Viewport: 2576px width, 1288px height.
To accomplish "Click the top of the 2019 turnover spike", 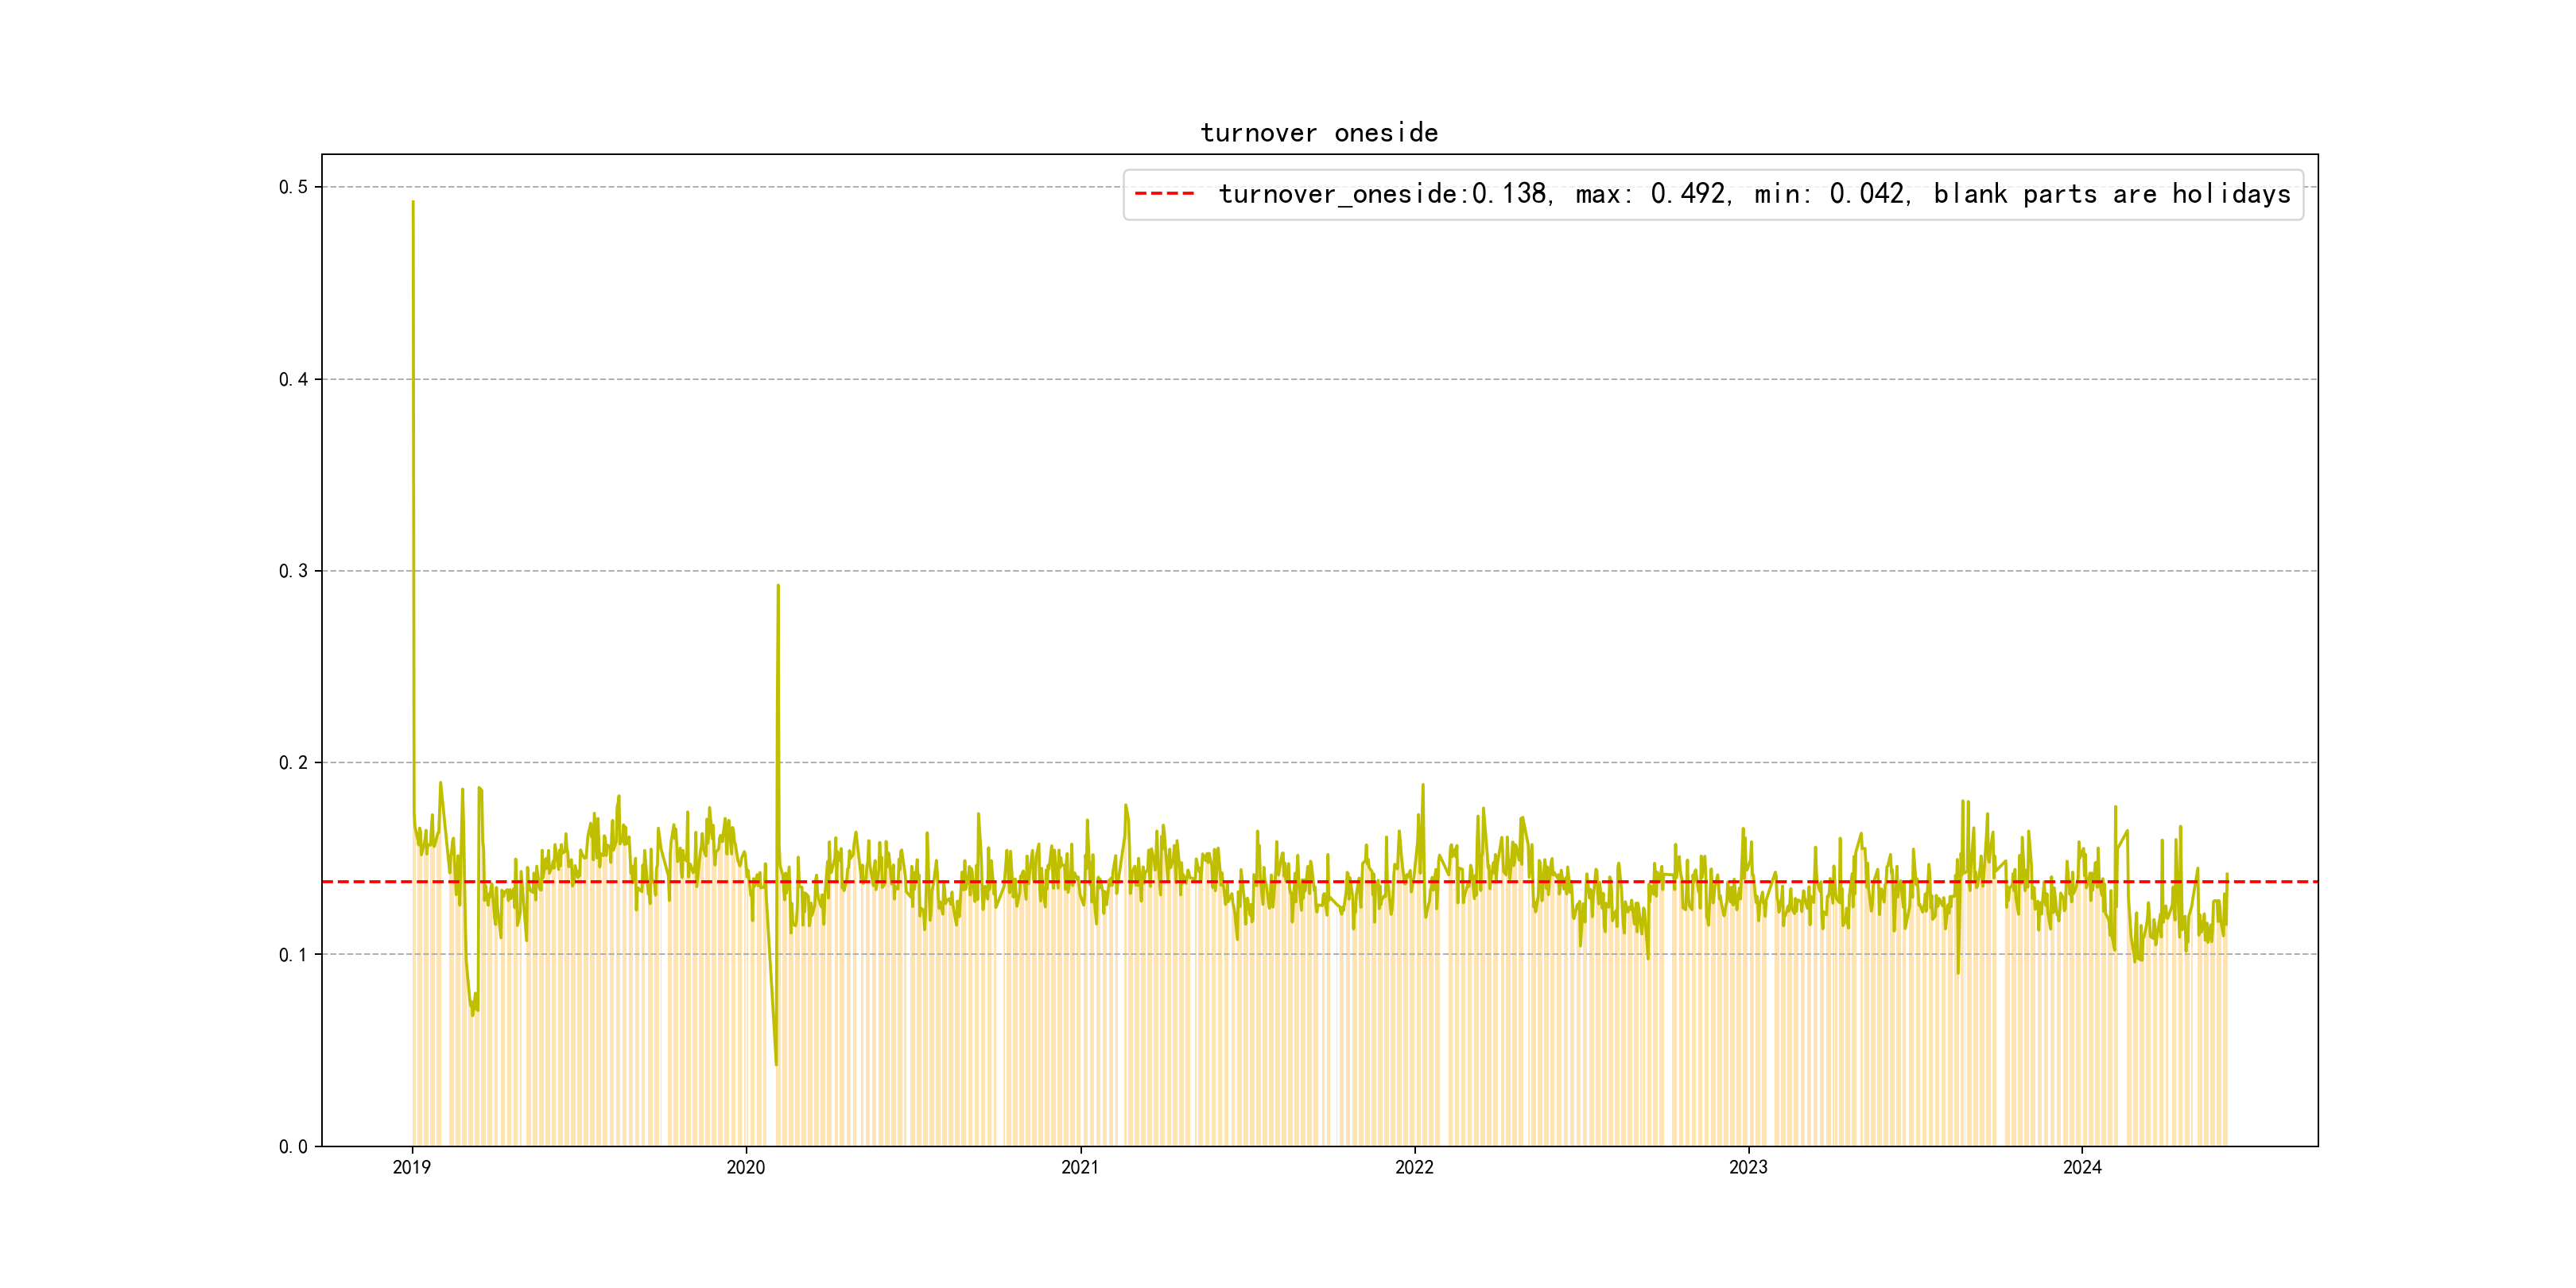I will [413, 203].
